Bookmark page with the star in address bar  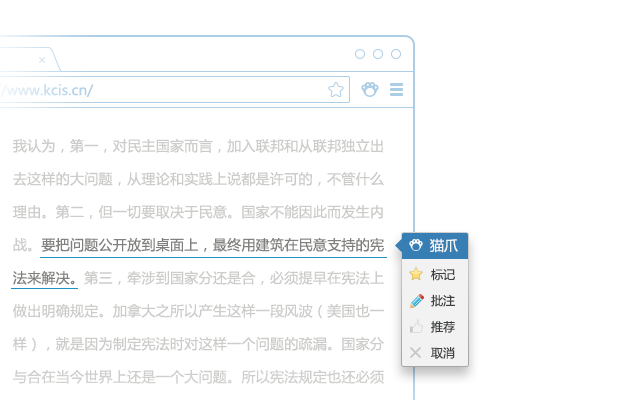[x=336, y=90]
